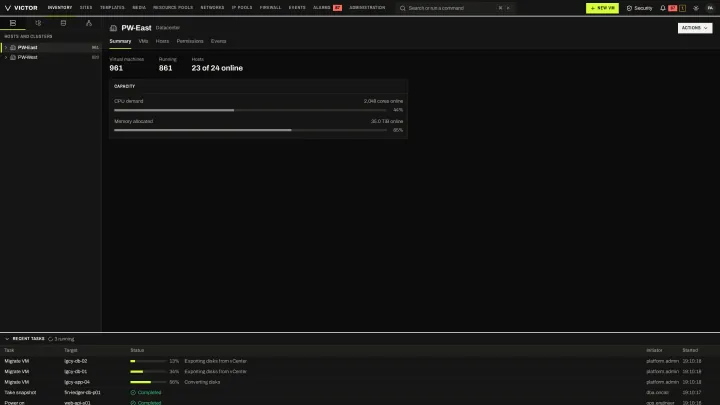Screen dimensions: 720x405
Task: Click the fin-ledger-db-p01 target cell
Action: click(x=83, y=393)
